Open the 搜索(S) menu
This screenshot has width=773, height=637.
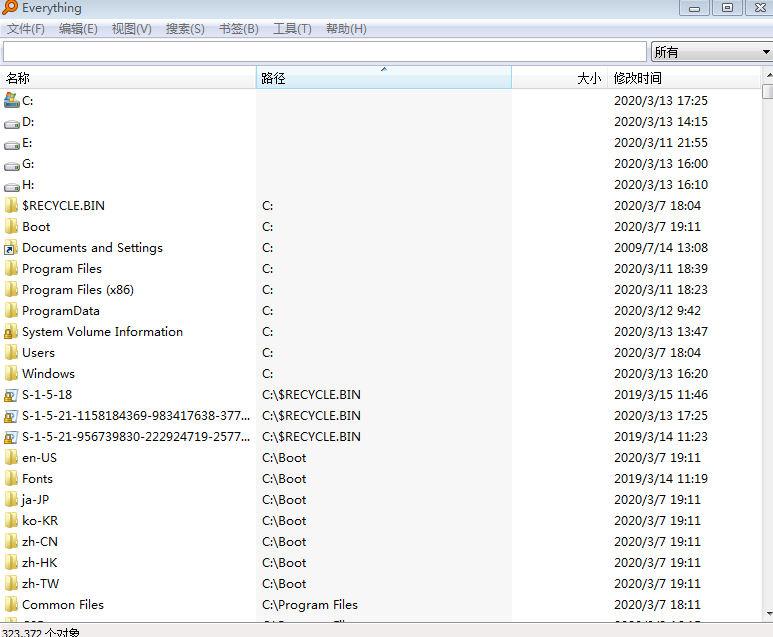click(x=185, y=29)
